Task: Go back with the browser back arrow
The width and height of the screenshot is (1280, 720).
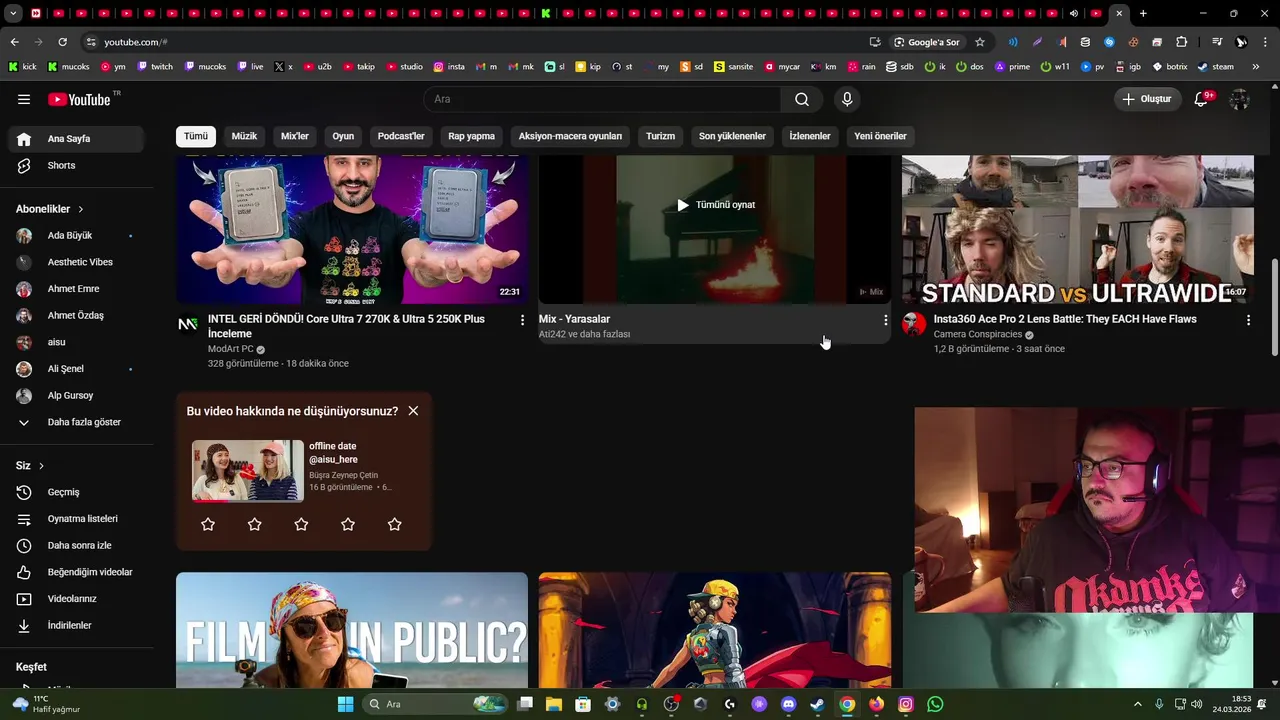Action: (x=14, y=42)
